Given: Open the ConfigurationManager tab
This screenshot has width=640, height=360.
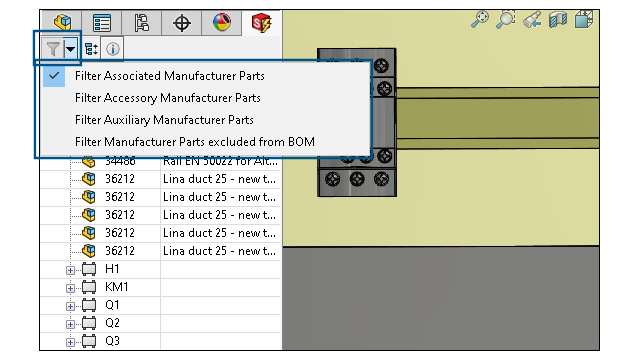Looking at the screenshot, I should (x=142, y=23).
